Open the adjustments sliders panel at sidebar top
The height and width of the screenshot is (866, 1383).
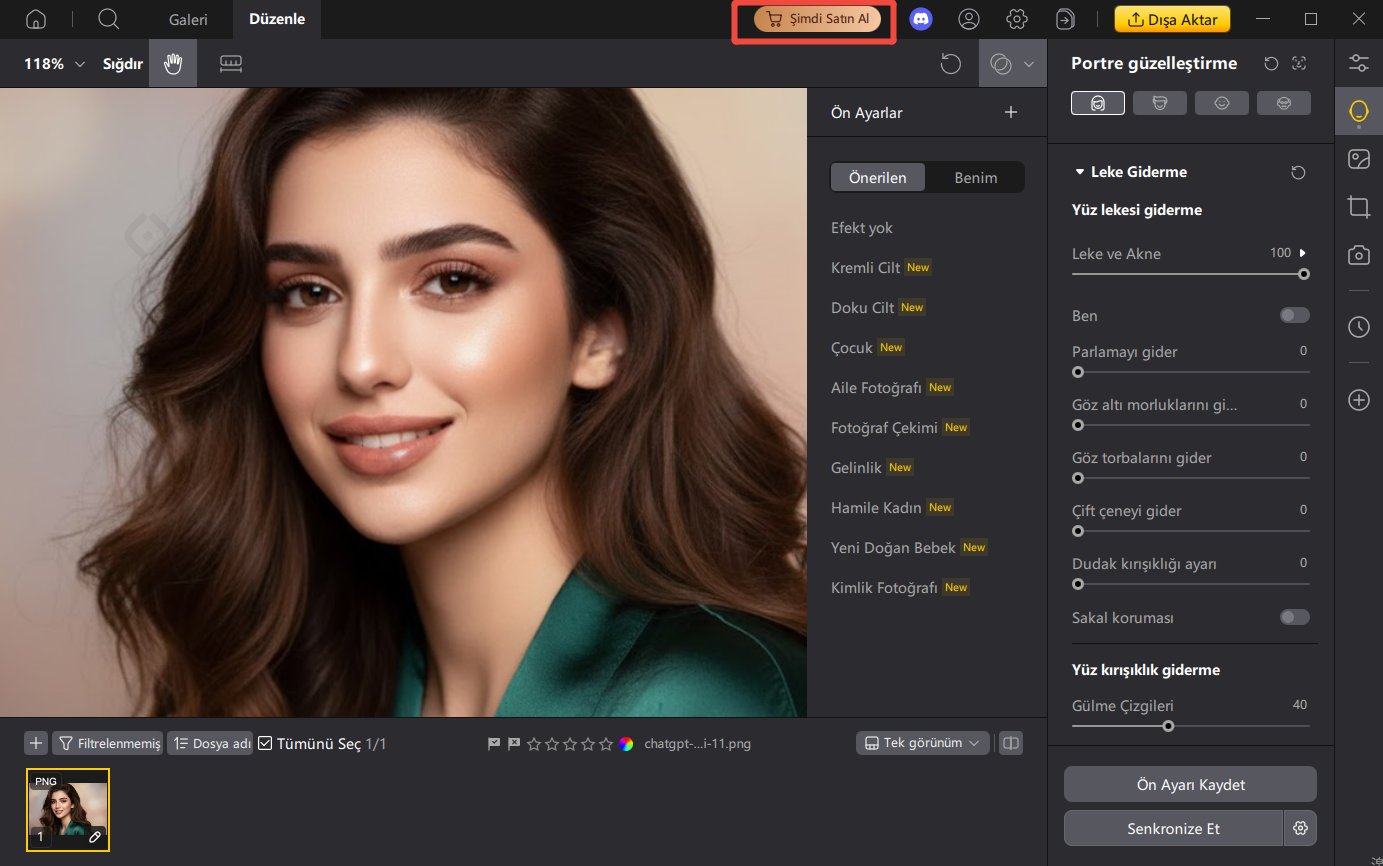[1358, 62]
